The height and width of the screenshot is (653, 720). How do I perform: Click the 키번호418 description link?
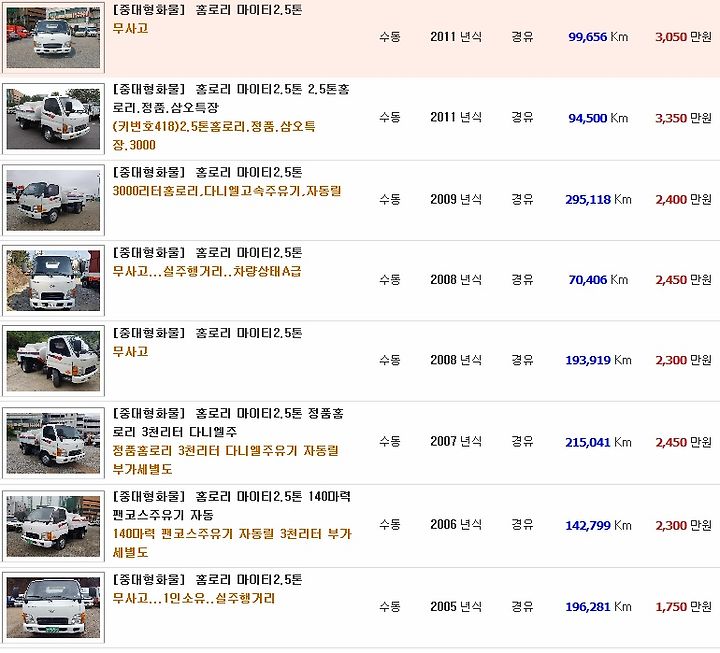214,135
